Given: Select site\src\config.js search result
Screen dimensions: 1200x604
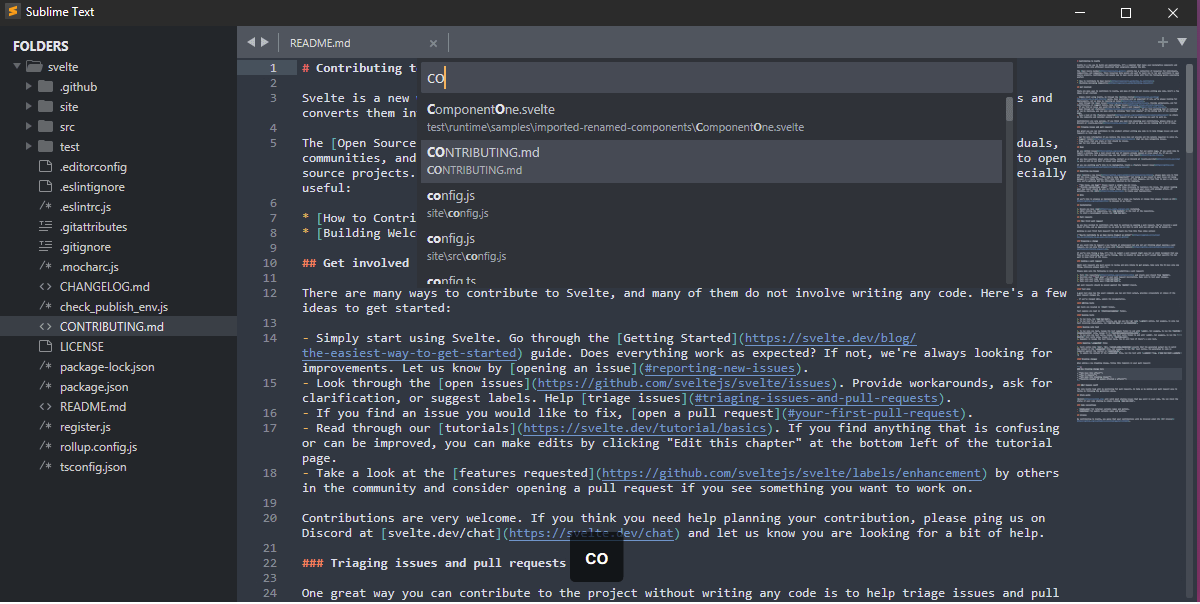Looking at the screenshot, I should click(x=711, y=247).
